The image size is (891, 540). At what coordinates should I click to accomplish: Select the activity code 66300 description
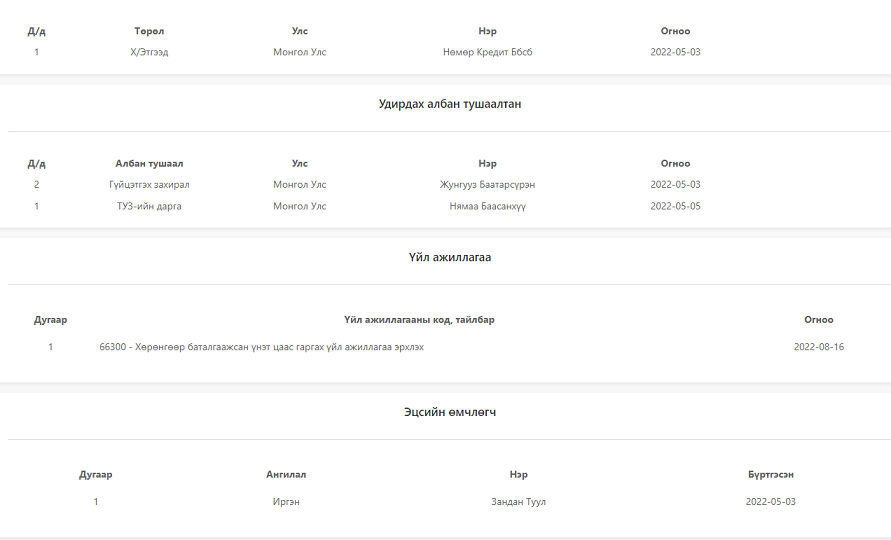[x=268, y=347]
